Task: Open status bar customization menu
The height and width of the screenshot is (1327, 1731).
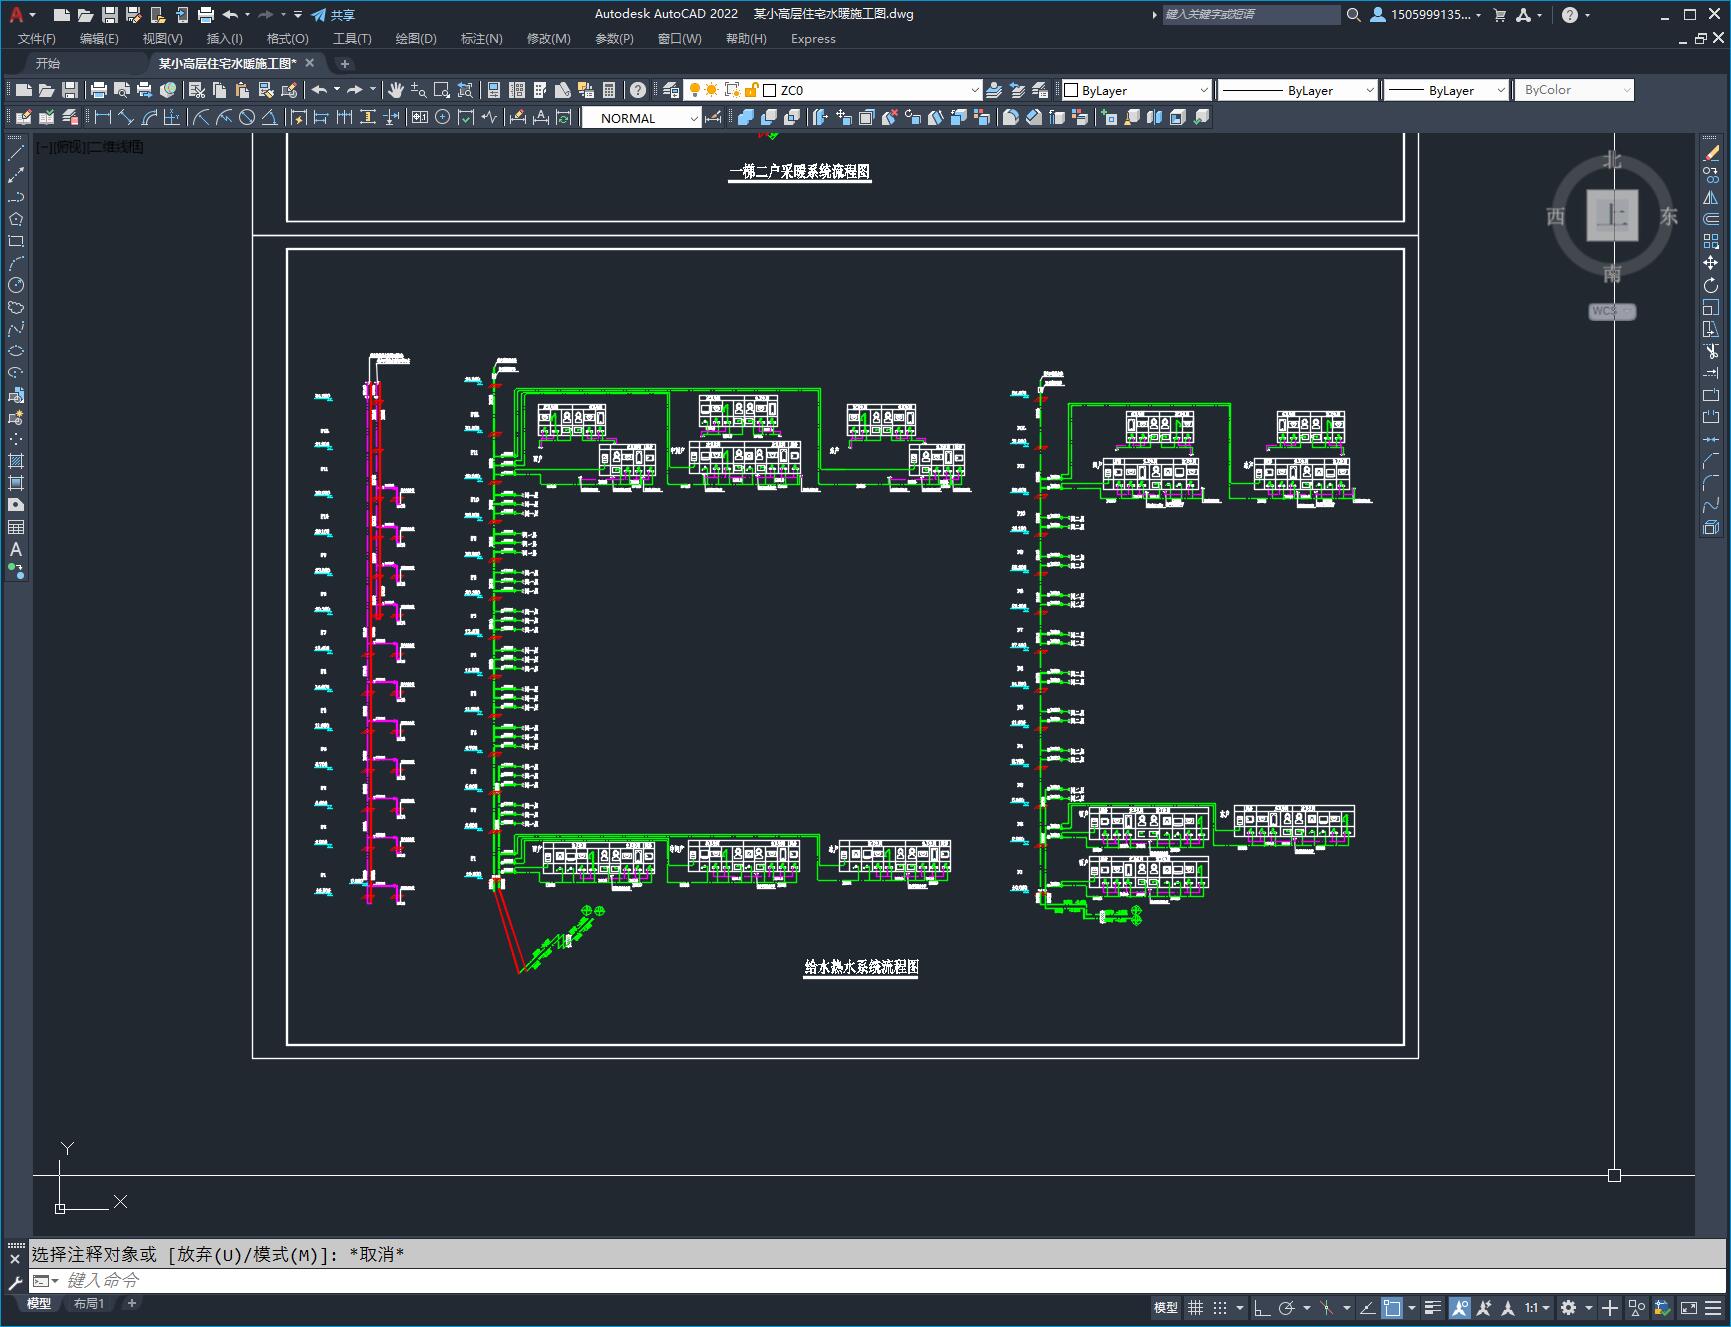Action: [1713, 1307]
